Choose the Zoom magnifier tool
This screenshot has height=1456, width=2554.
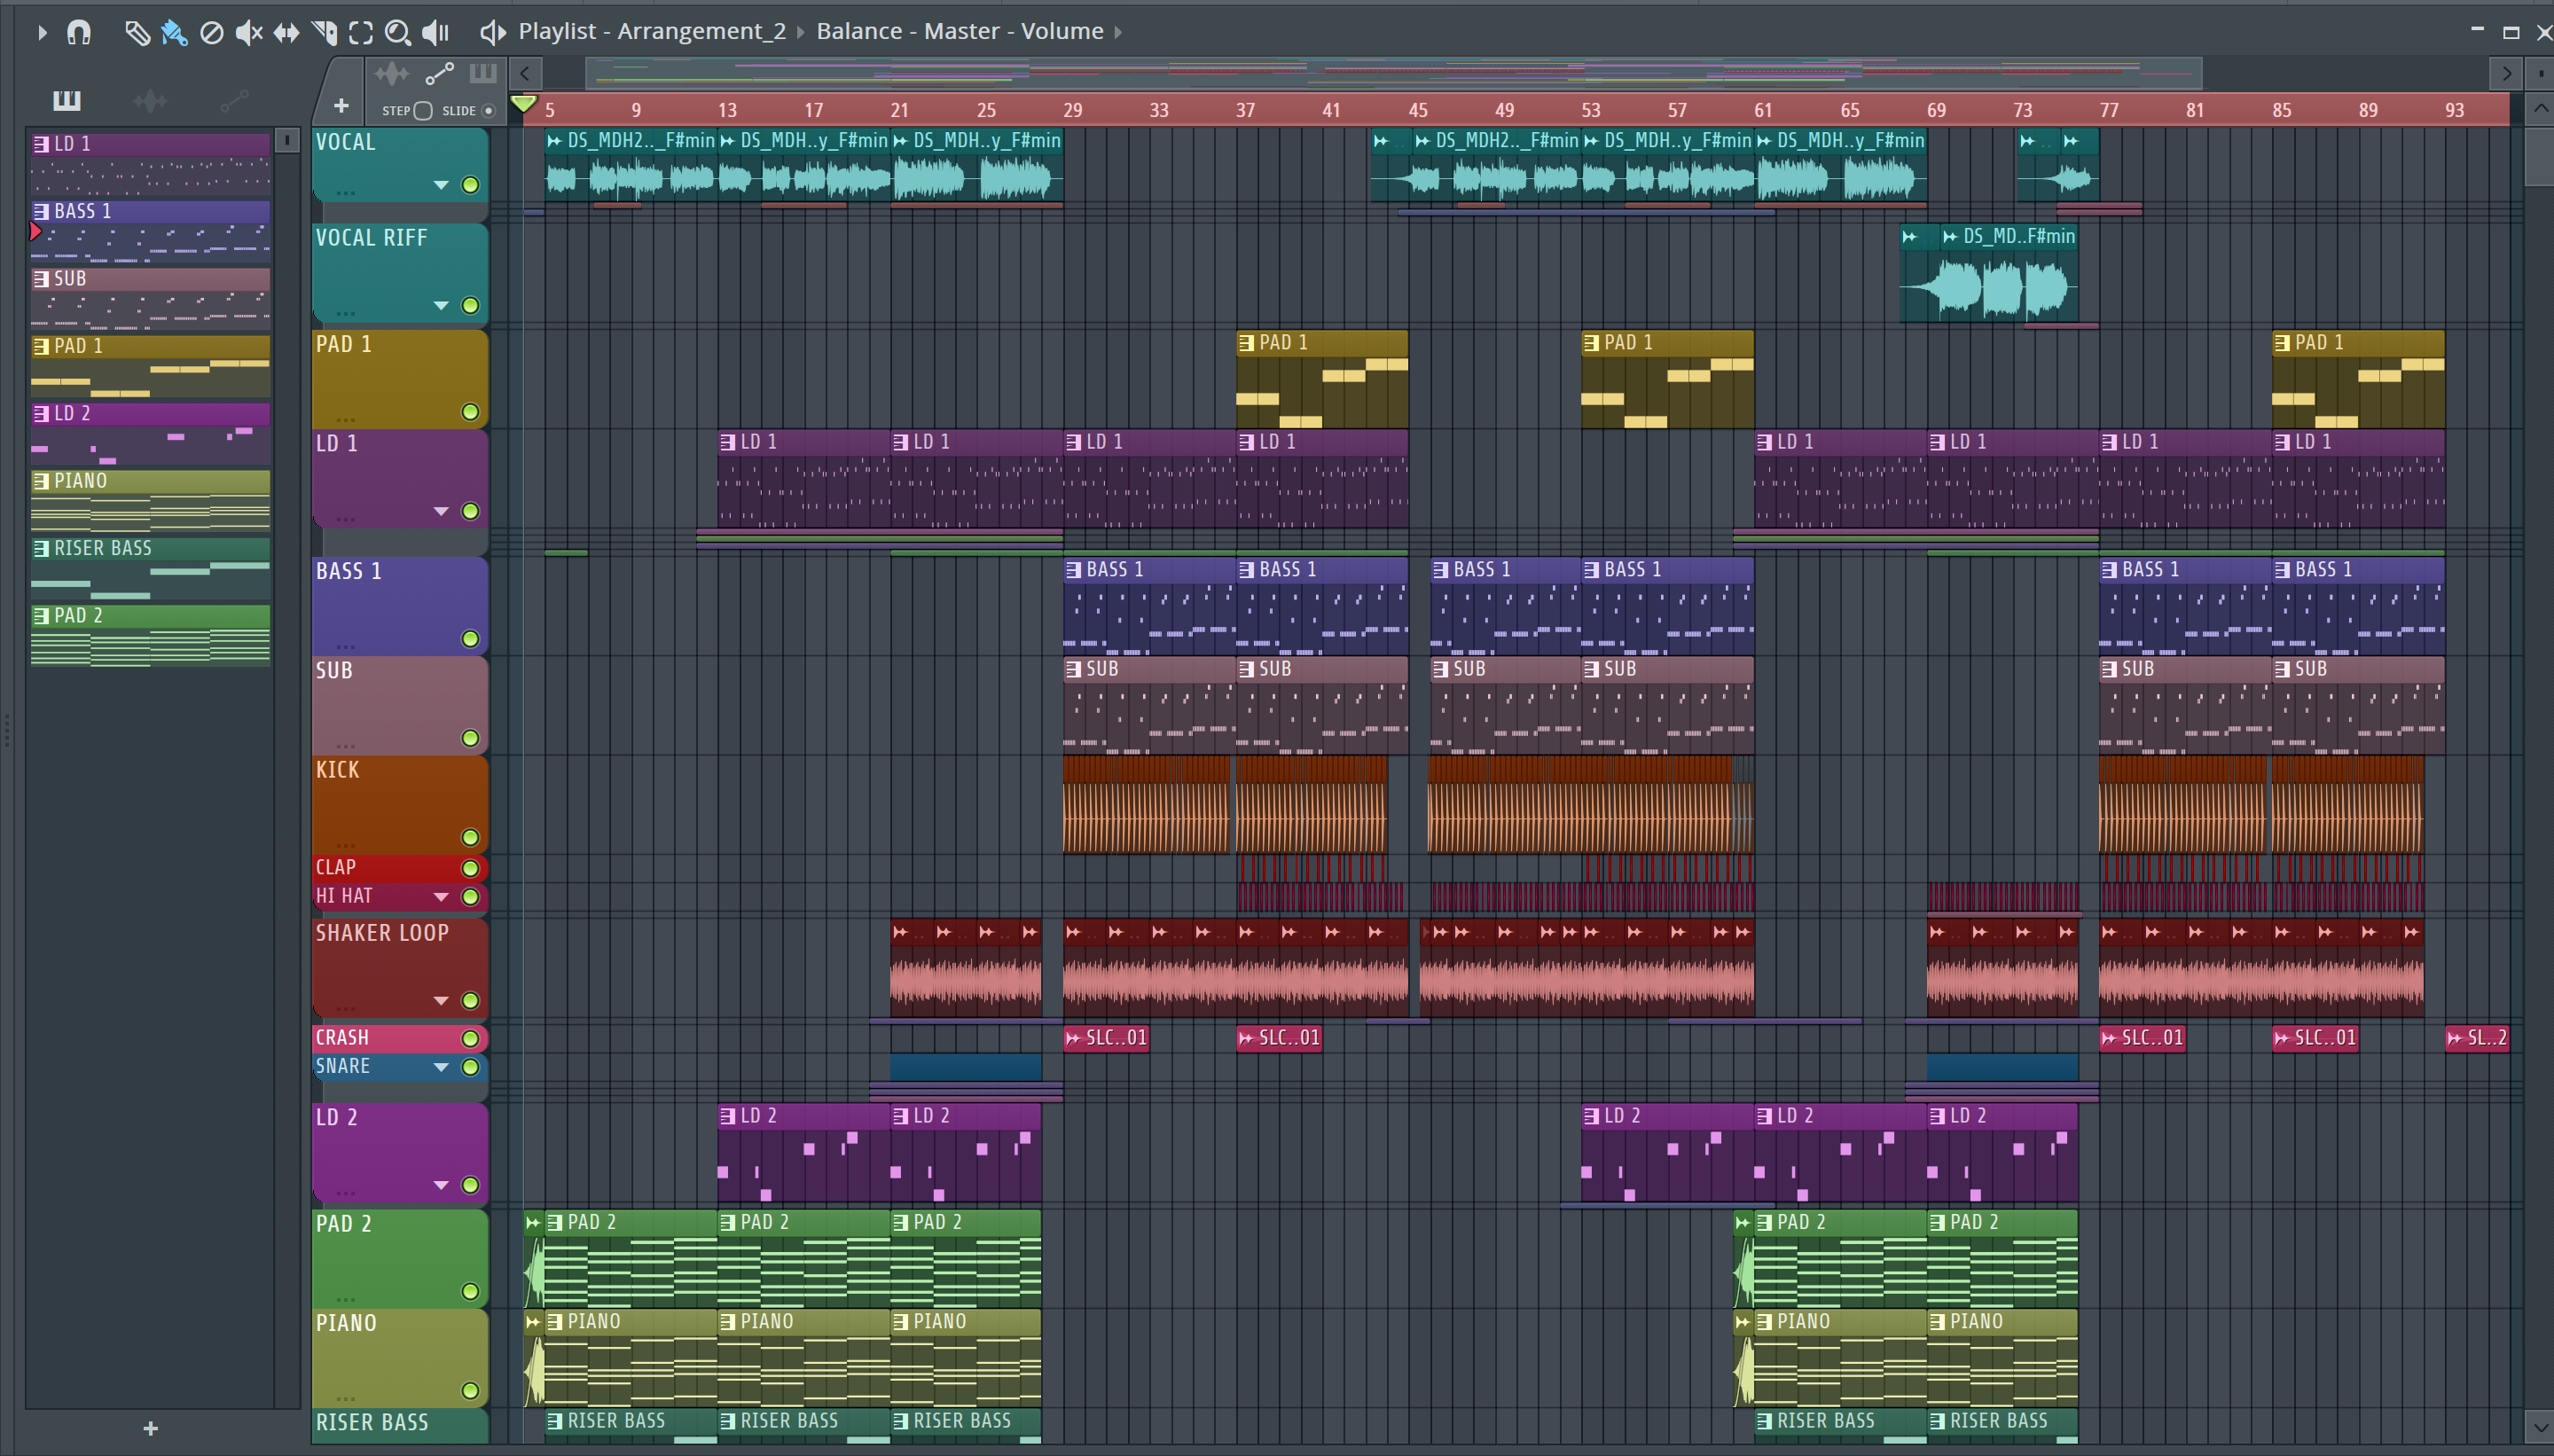(398, 32)
